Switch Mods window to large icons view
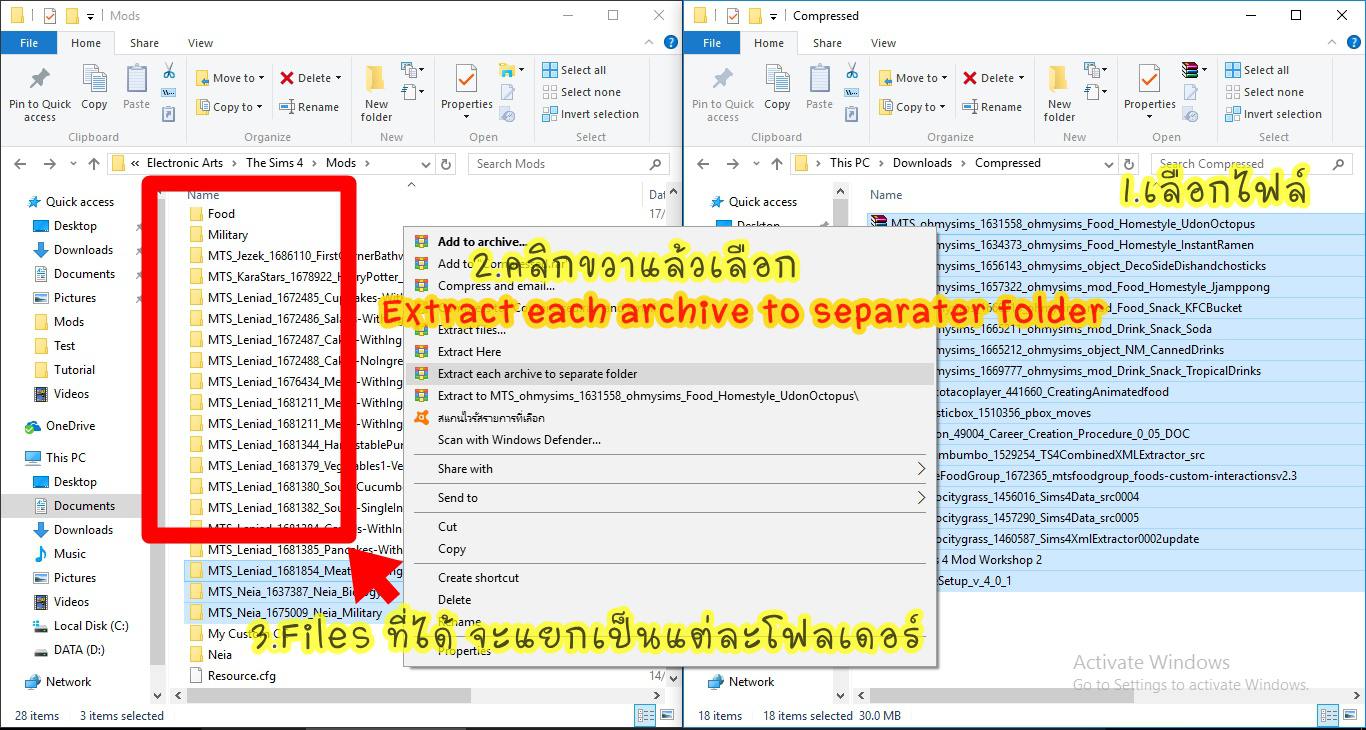 [x=665, y=715]
